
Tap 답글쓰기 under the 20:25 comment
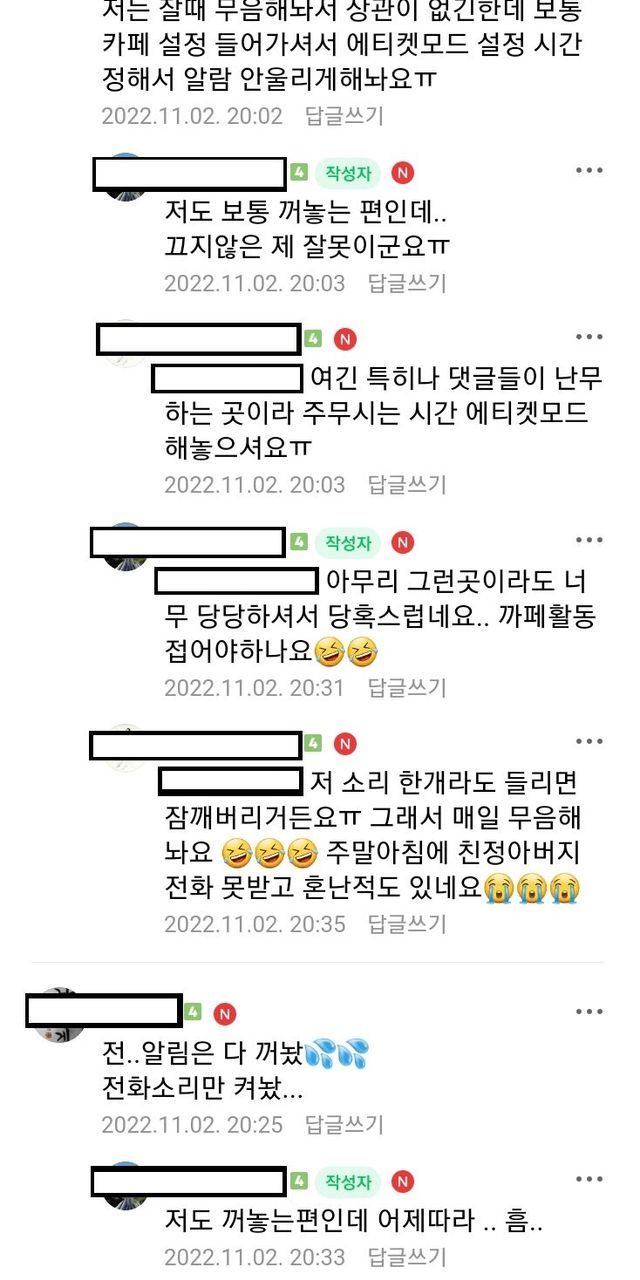(344, 1124)
